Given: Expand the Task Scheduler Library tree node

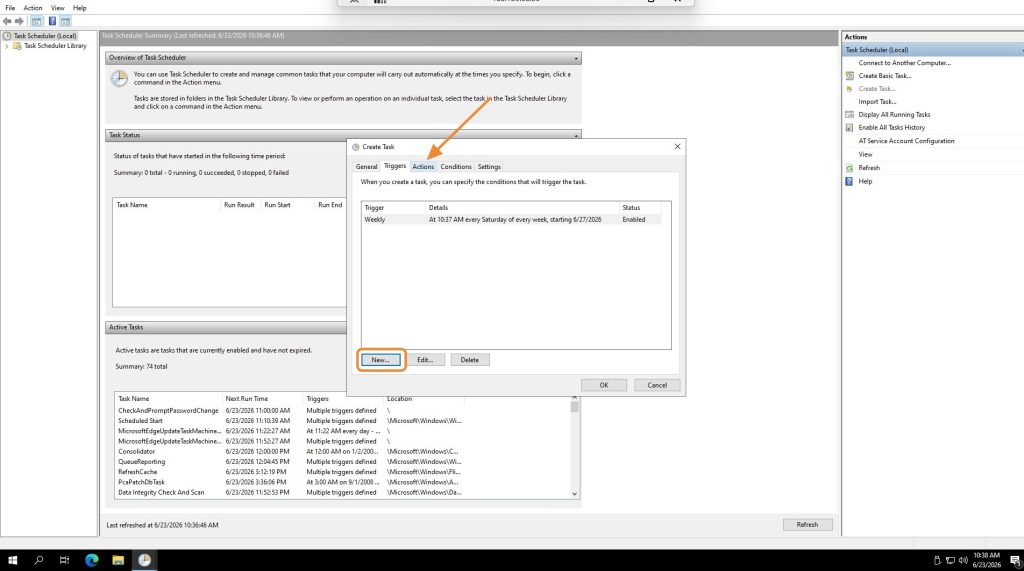Looking at the screenshot, I should pyautogui.click(x=7, y=46).
